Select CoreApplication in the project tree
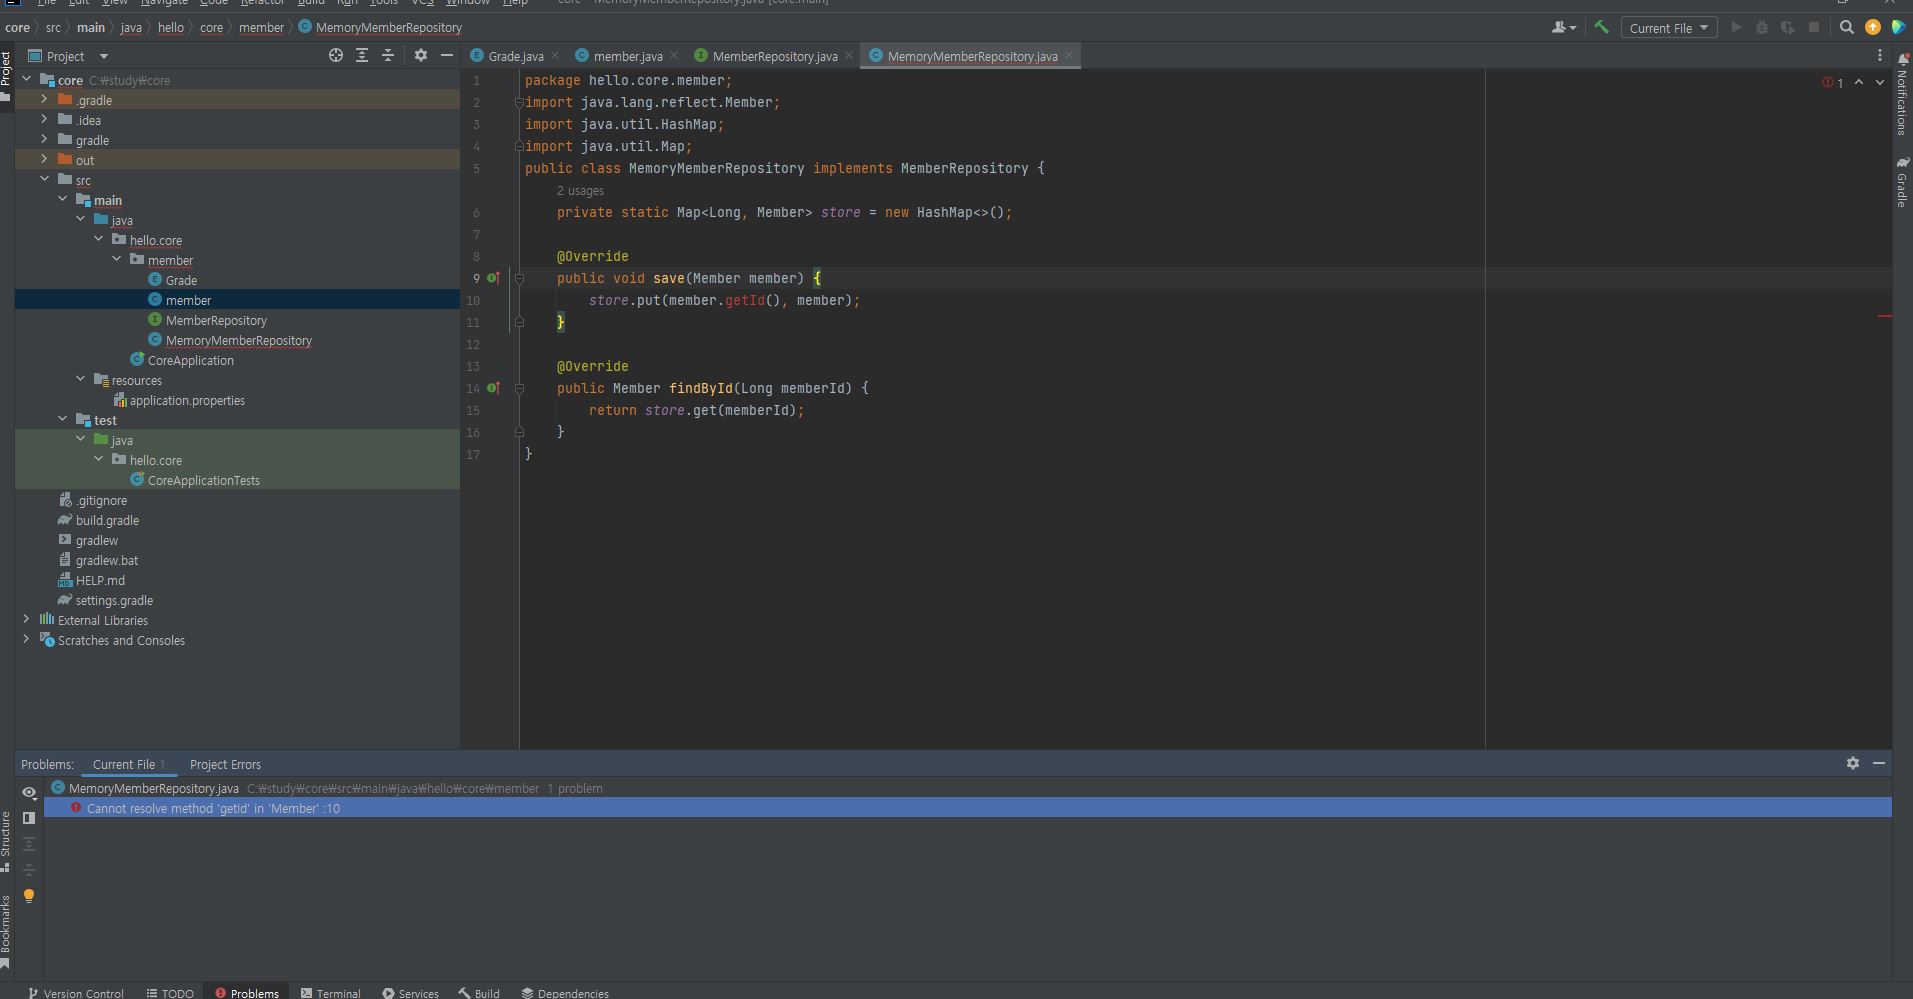 190,360
